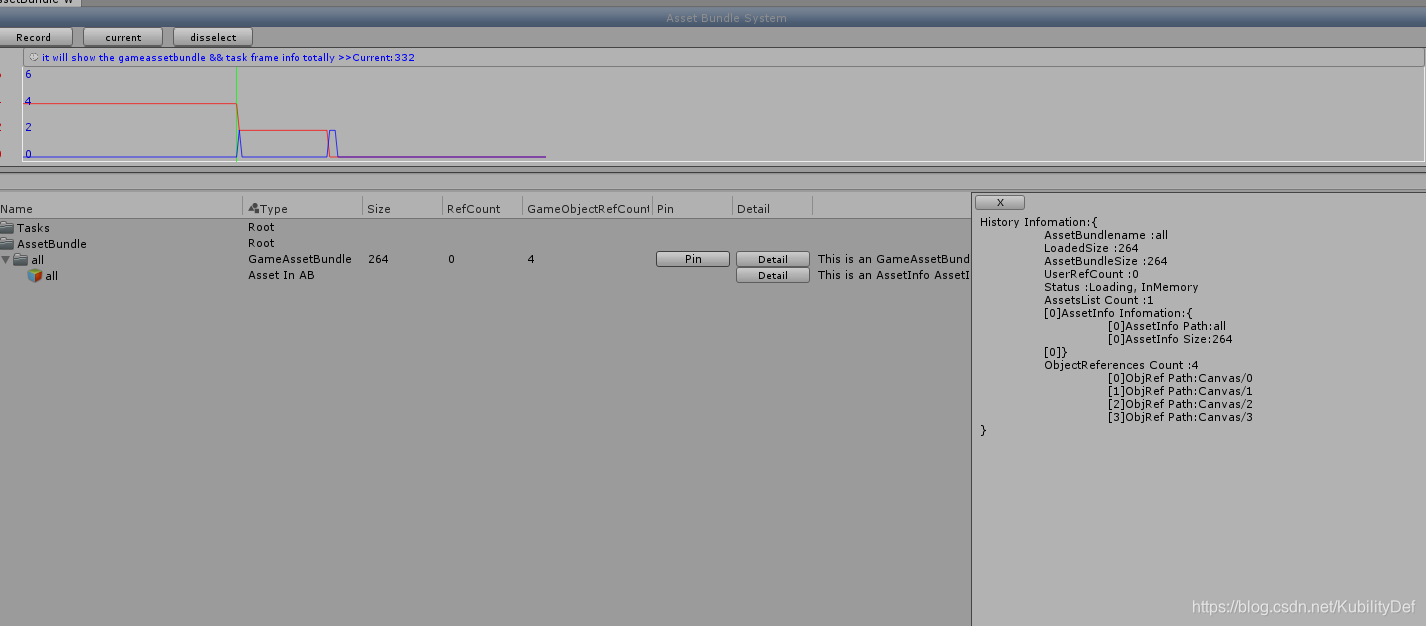Image resolution: width=1426 pixels, height=626 pixels.
Task: Click the current button
Action: click(123, 37)
